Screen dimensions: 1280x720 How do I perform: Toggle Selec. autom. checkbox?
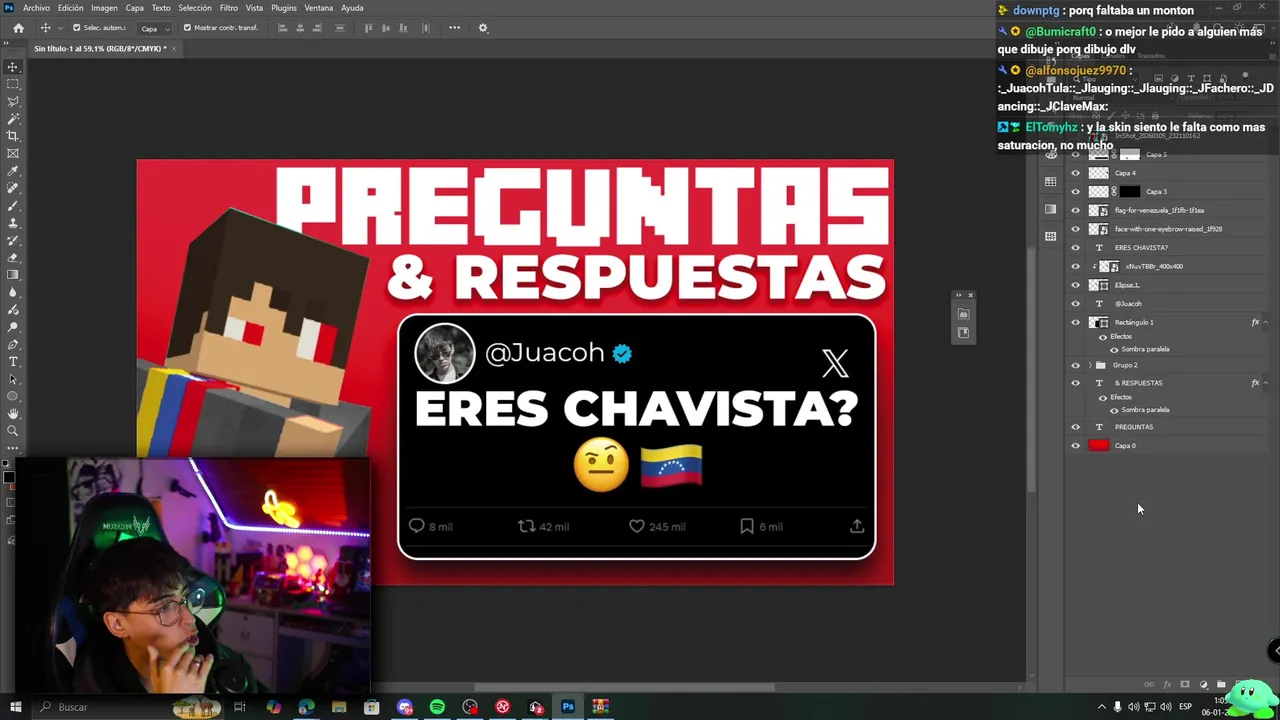(76, 28)
